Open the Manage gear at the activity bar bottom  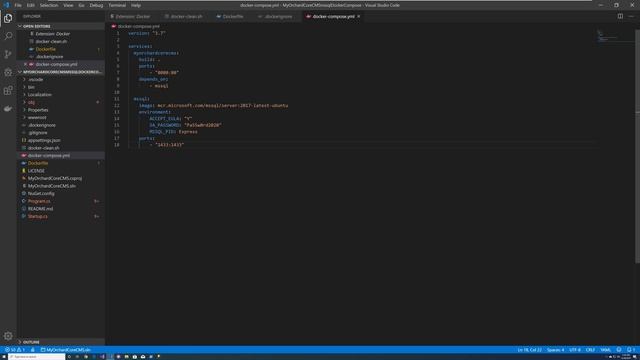8,336
